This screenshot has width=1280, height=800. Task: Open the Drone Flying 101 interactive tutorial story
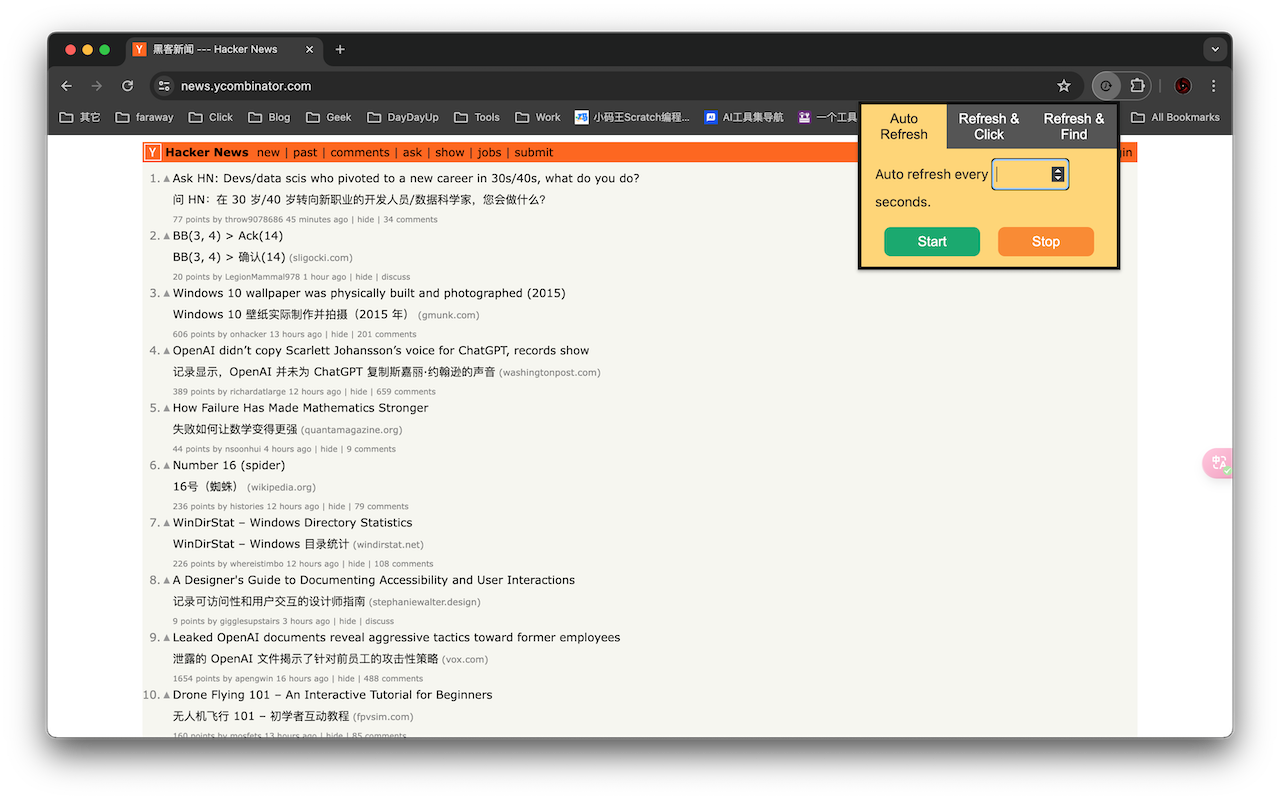(333, 695)
